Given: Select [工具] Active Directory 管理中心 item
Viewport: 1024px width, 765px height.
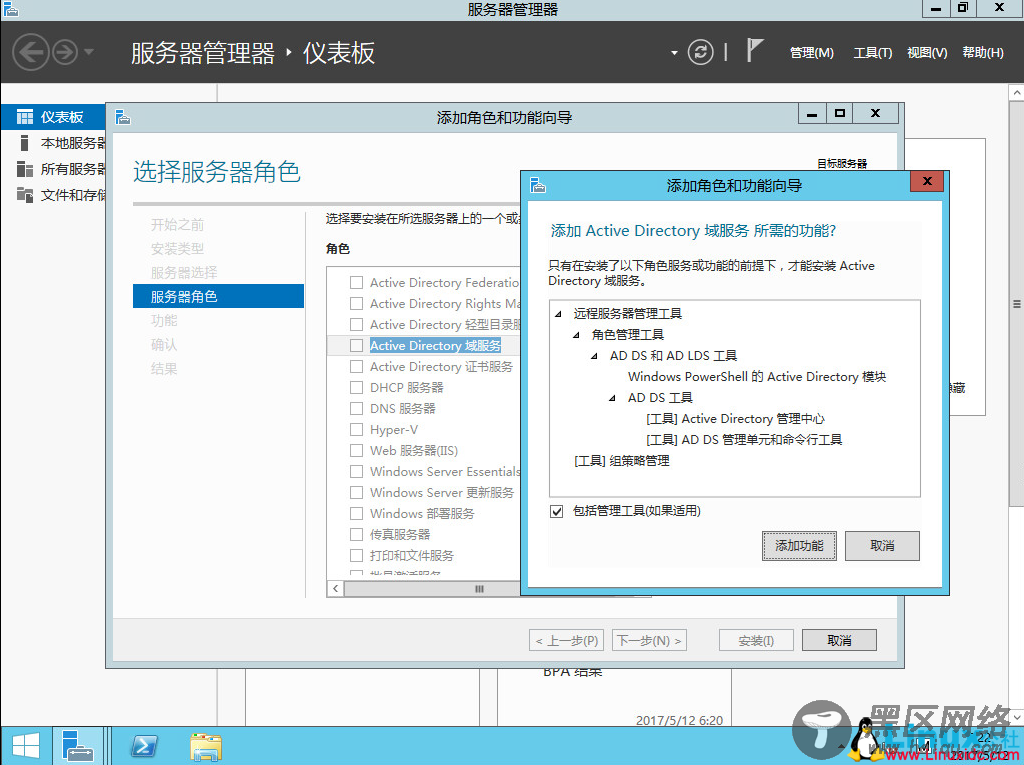Looking at the screenshot, I should 735,419.
